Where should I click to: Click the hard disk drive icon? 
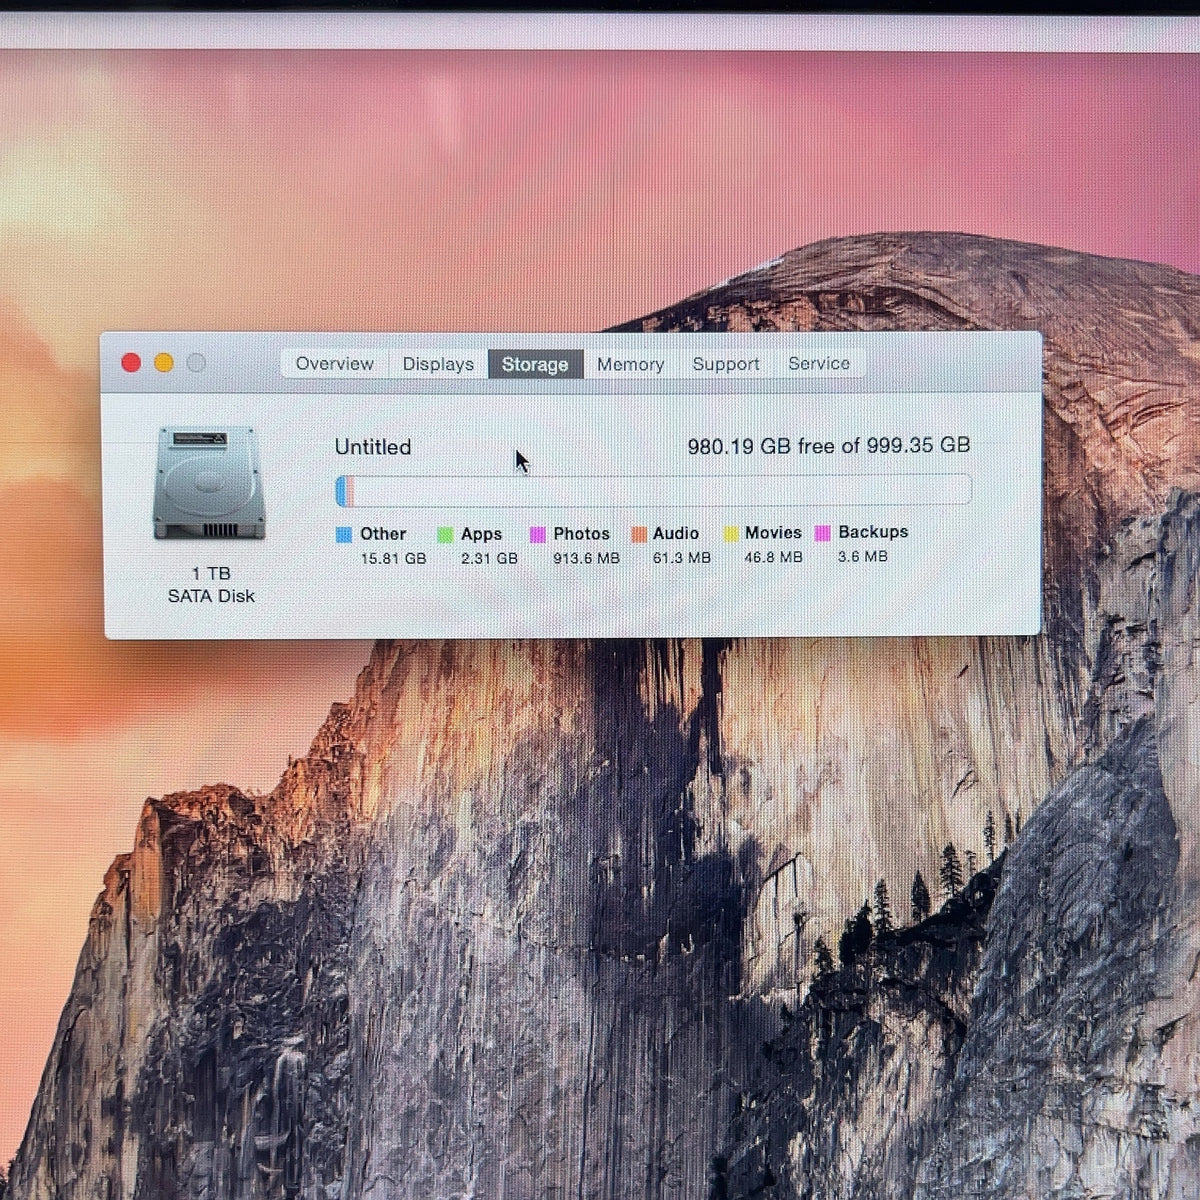(209, 483)
